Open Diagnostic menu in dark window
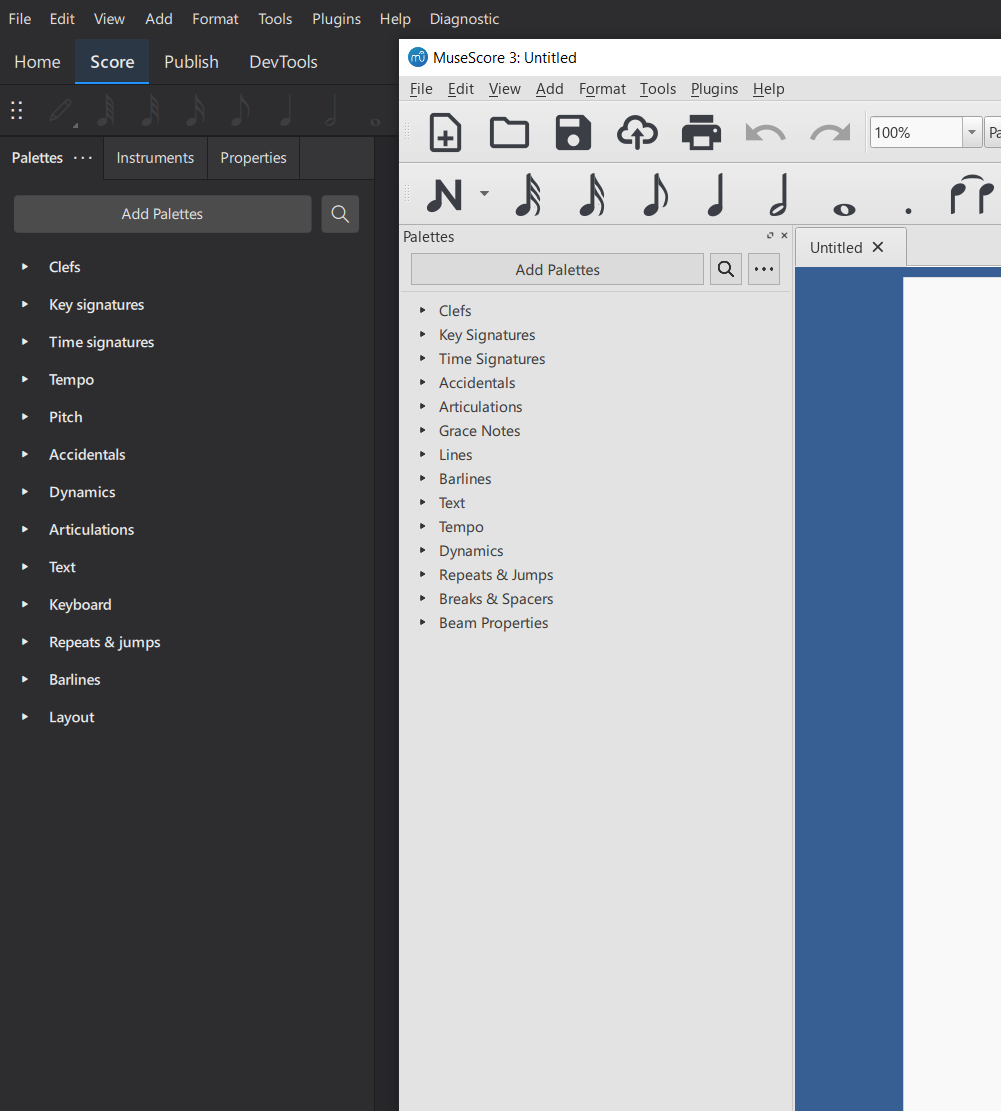This screenshot has width=1001, height=1111. click(x=464, y=19)
